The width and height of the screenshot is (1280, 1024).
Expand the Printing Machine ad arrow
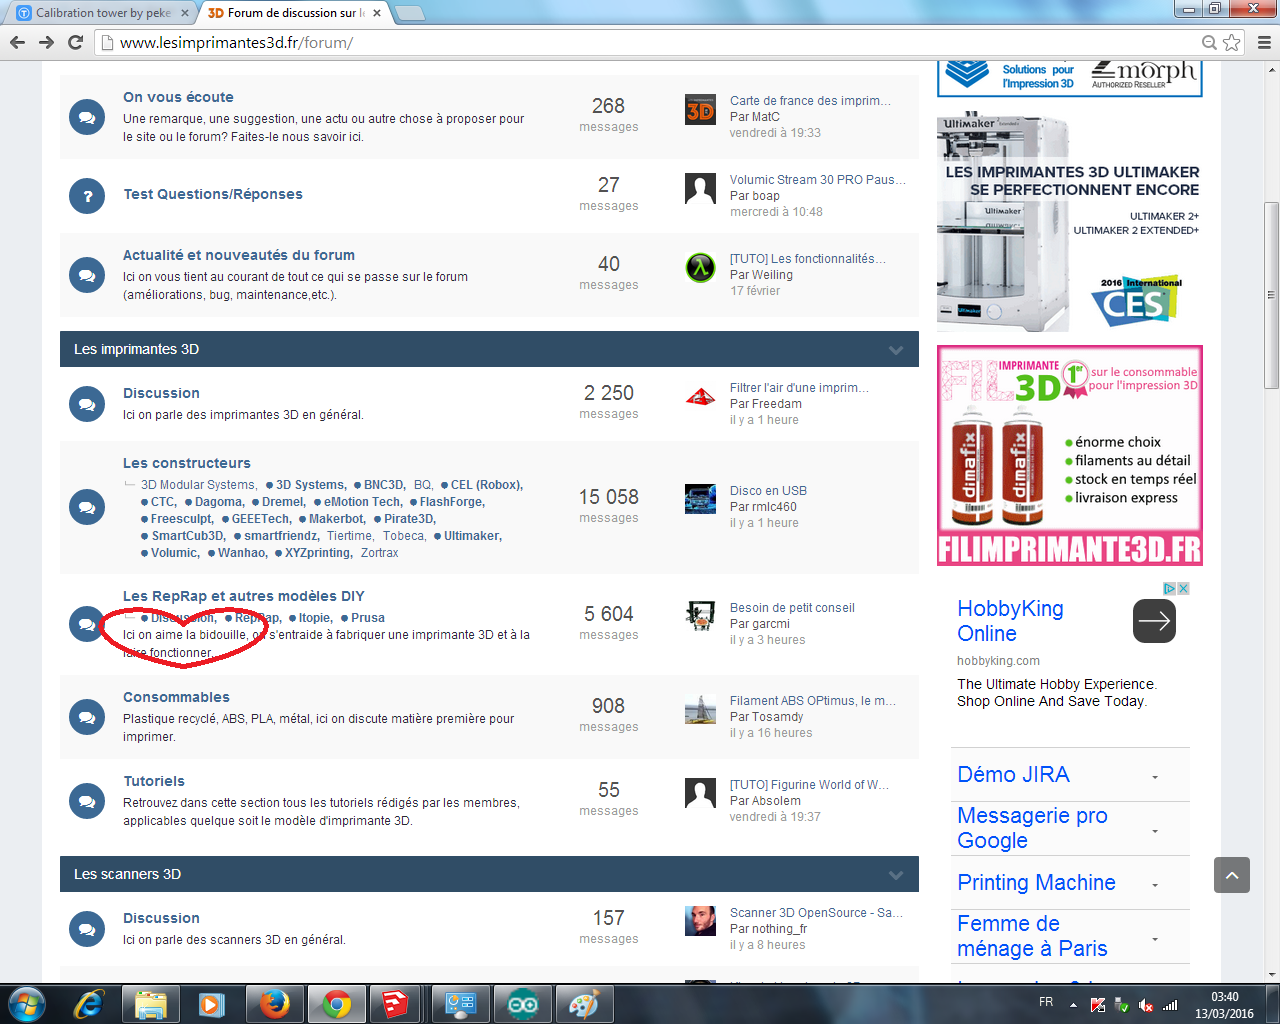coord(1155,885)
